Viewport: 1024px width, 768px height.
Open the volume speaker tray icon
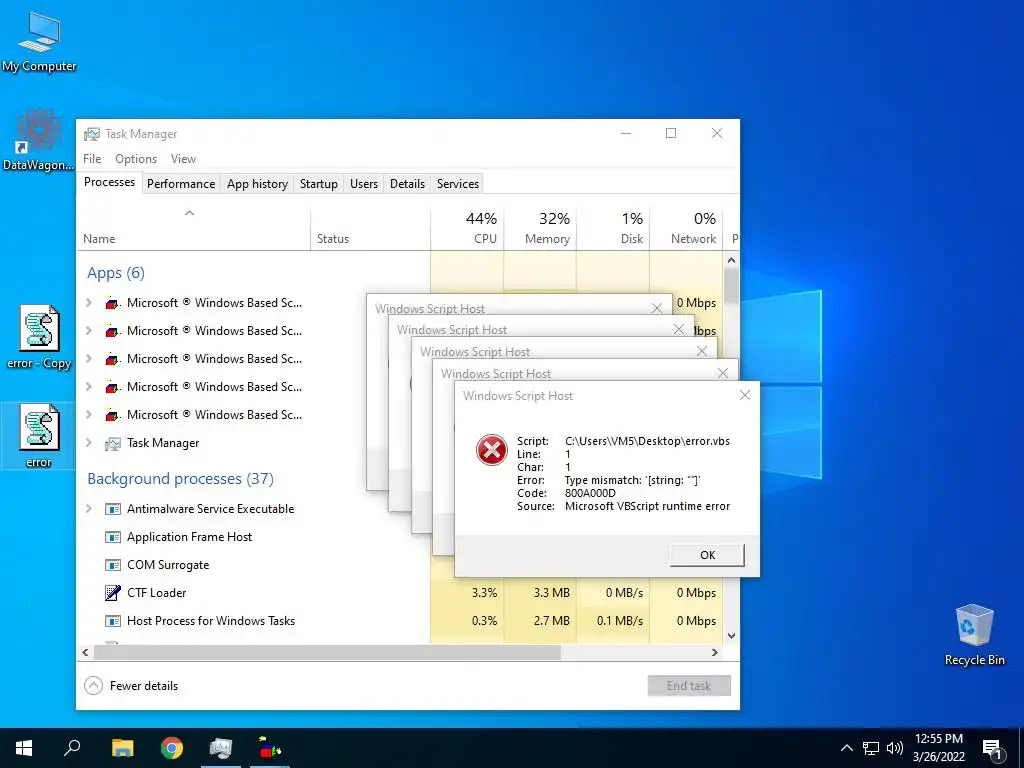pyautogui.click(x=894, y=748)
